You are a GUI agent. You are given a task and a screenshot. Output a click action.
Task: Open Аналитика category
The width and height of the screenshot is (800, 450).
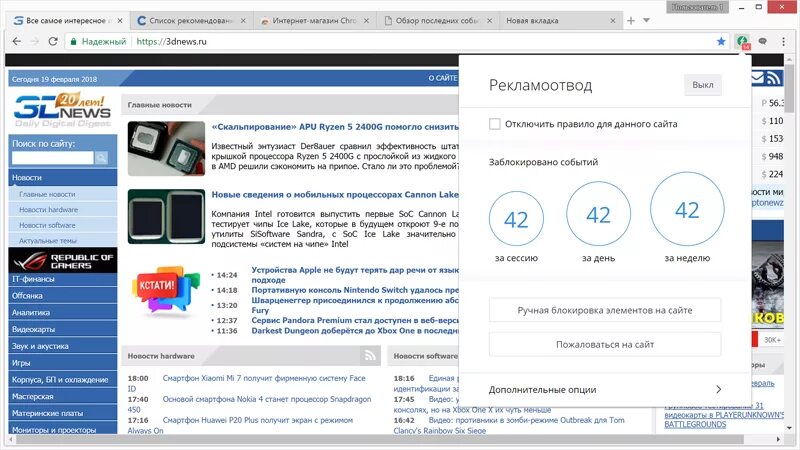click(x=62, y=312)
